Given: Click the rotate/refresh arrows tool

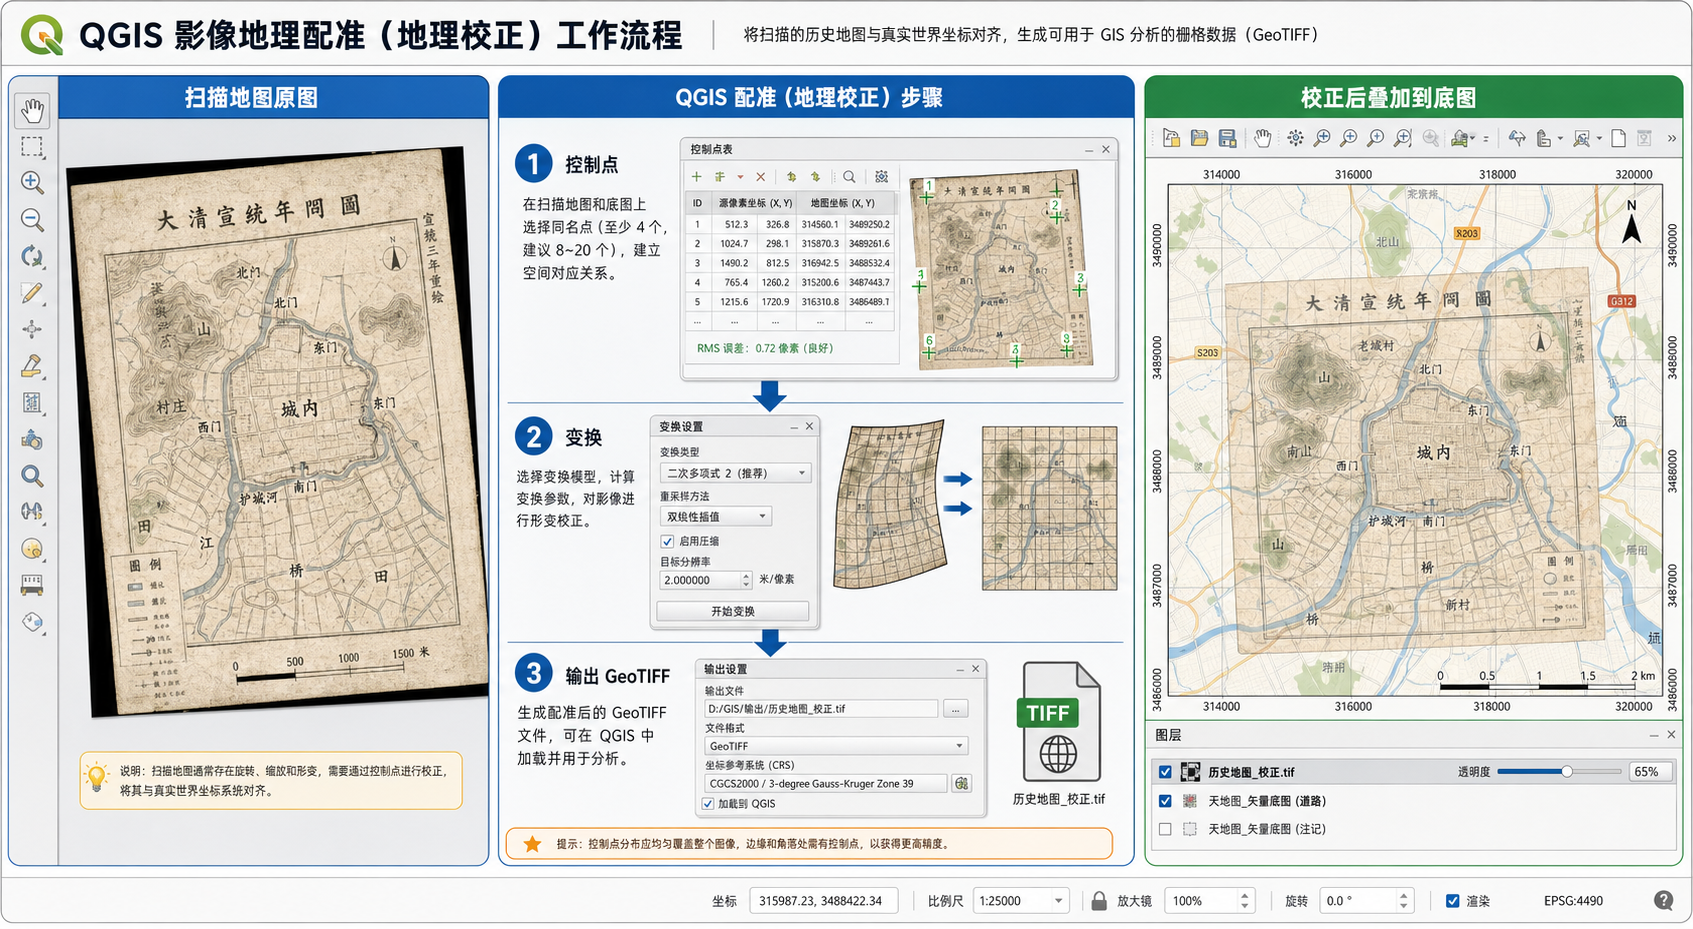Looking at the screenshot, I should click(32, 256).
